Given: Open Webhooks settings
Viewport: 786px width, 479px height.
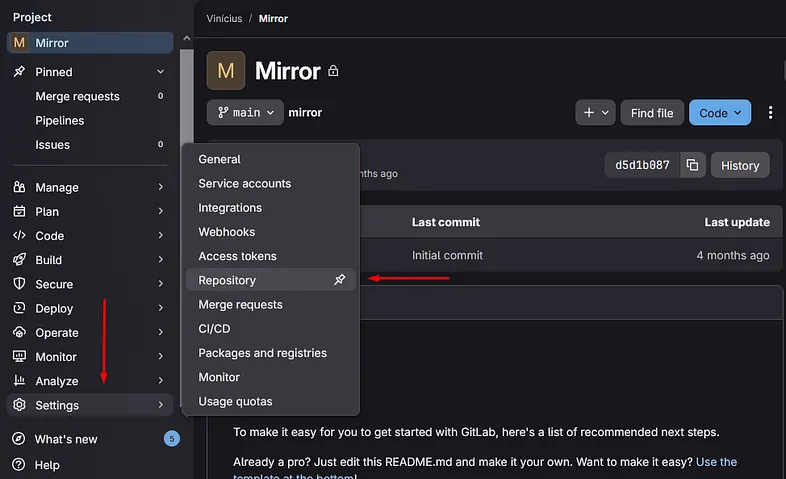Looking at the screenshot, I should [270, 231].
